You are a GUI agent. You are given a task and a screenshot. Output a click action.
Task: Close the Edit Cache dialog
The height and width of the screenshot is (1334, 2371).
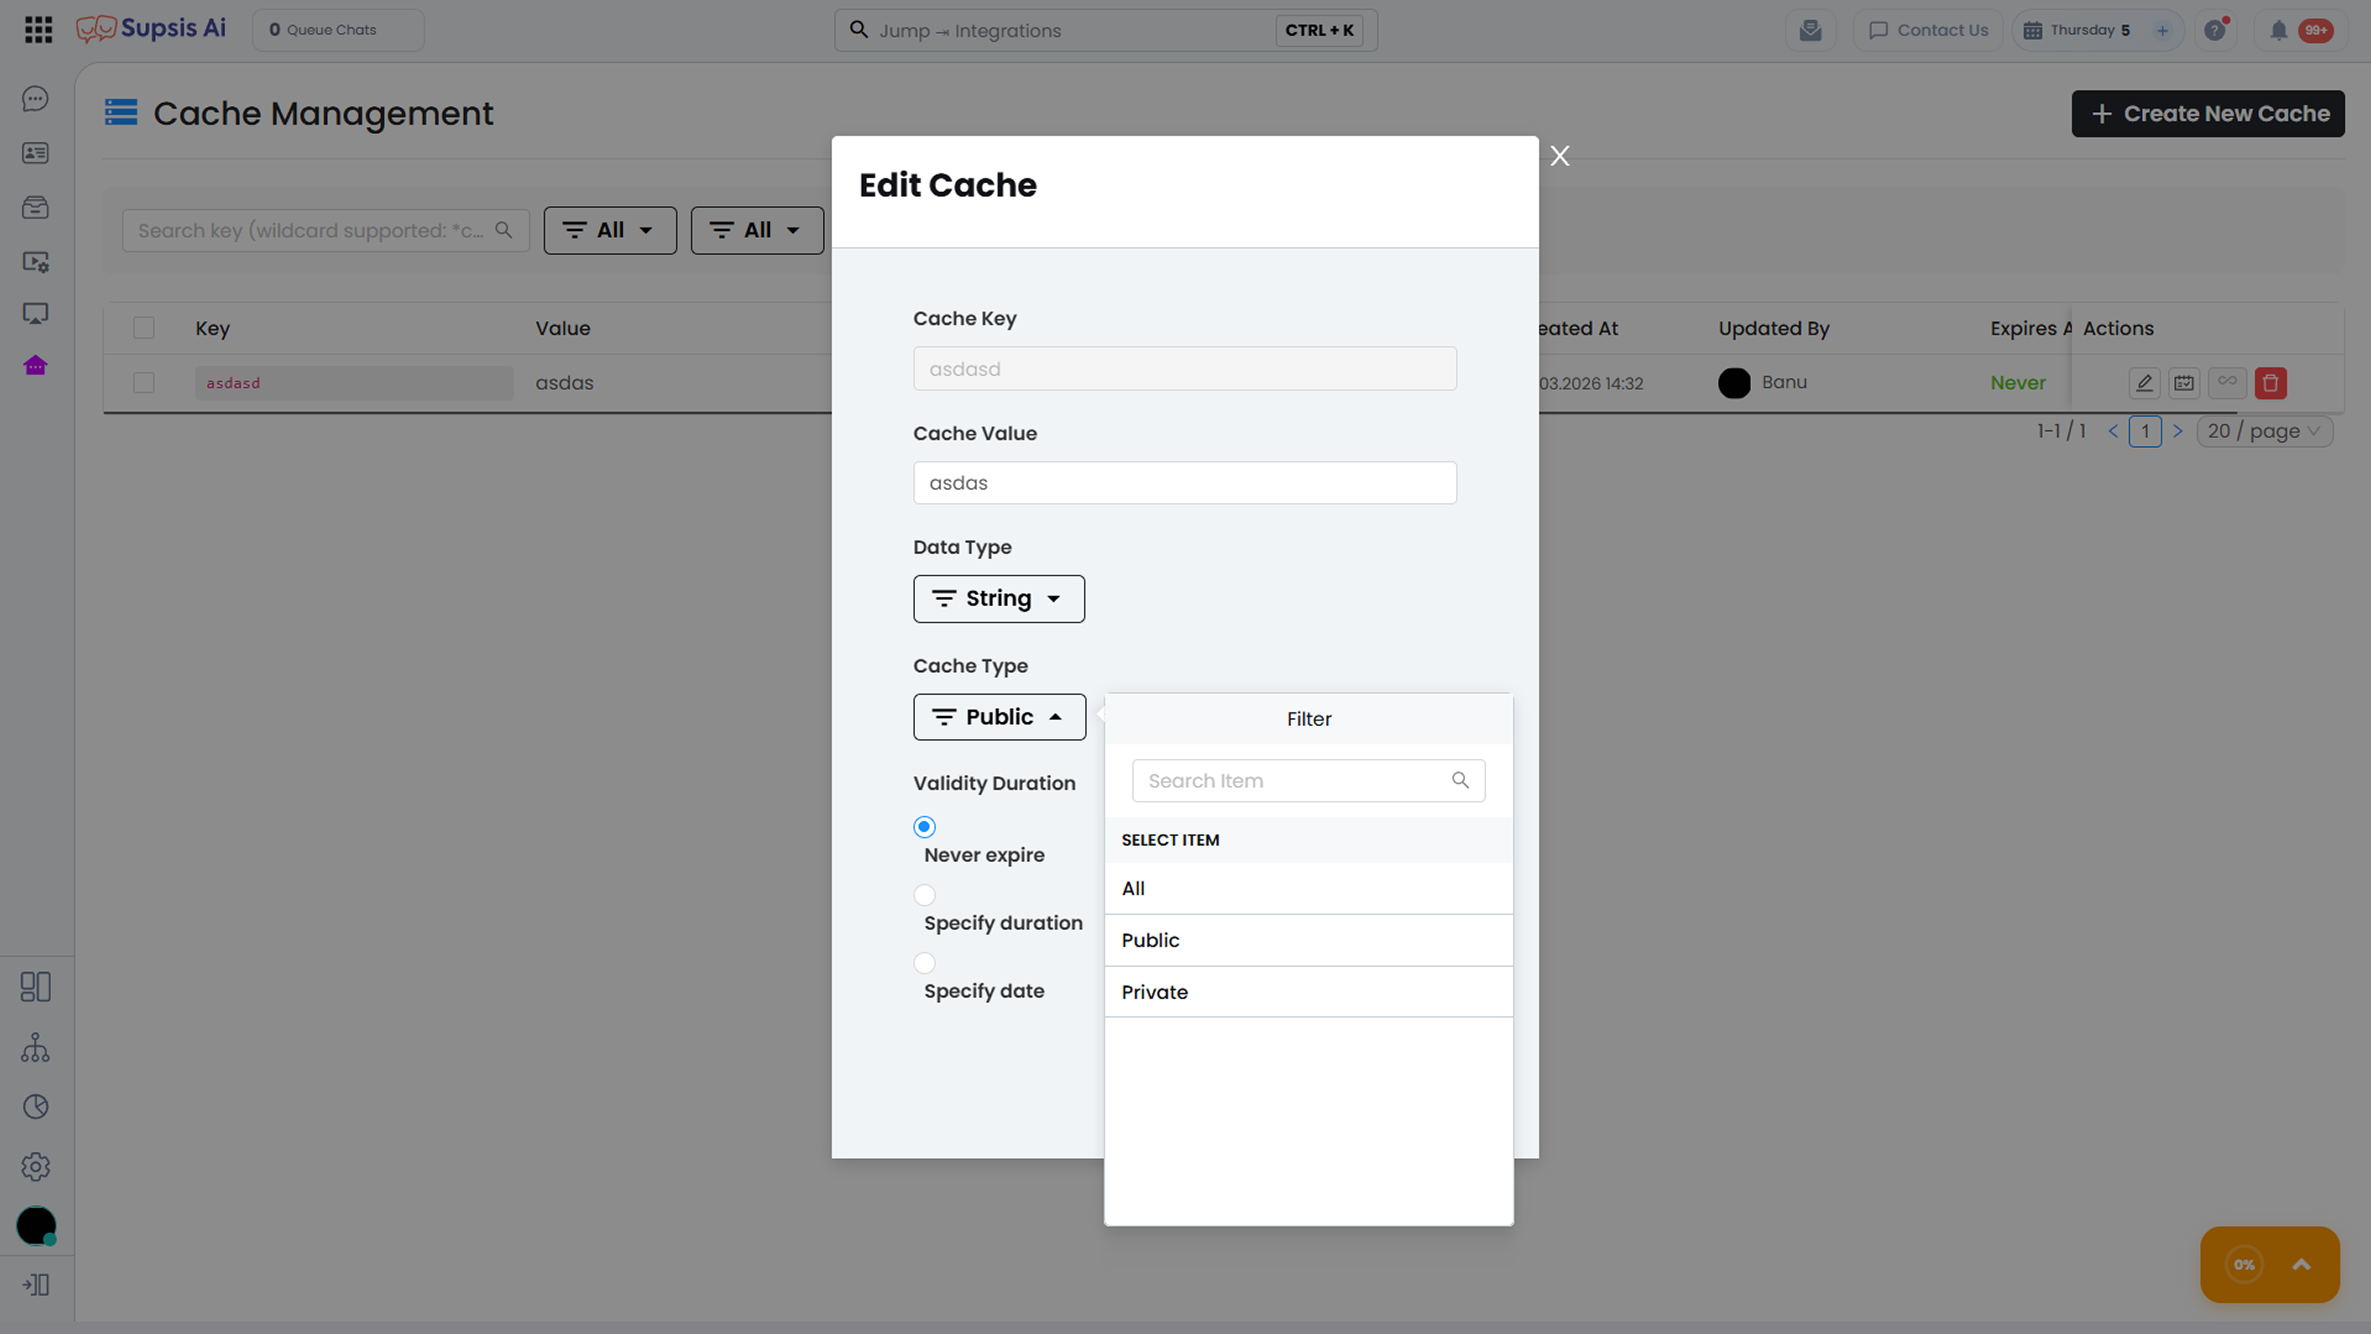point(1560,156)
